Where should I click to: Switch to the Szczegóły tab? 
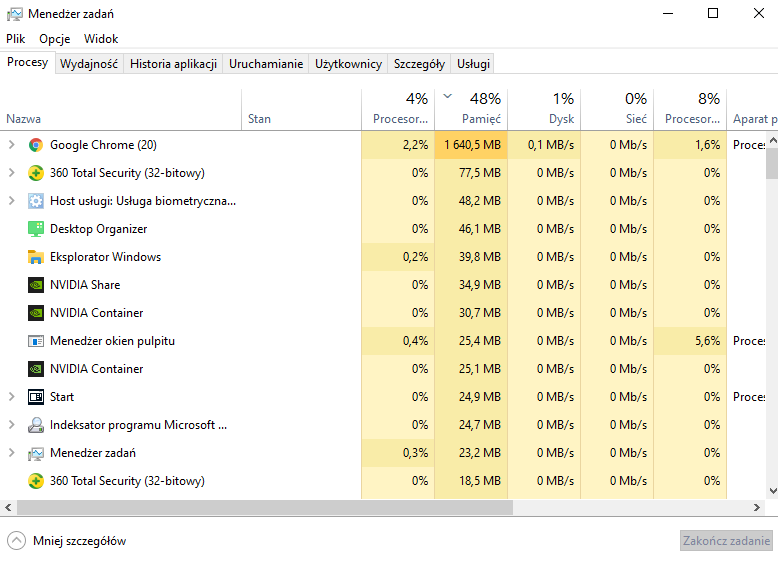pos(419,64)
